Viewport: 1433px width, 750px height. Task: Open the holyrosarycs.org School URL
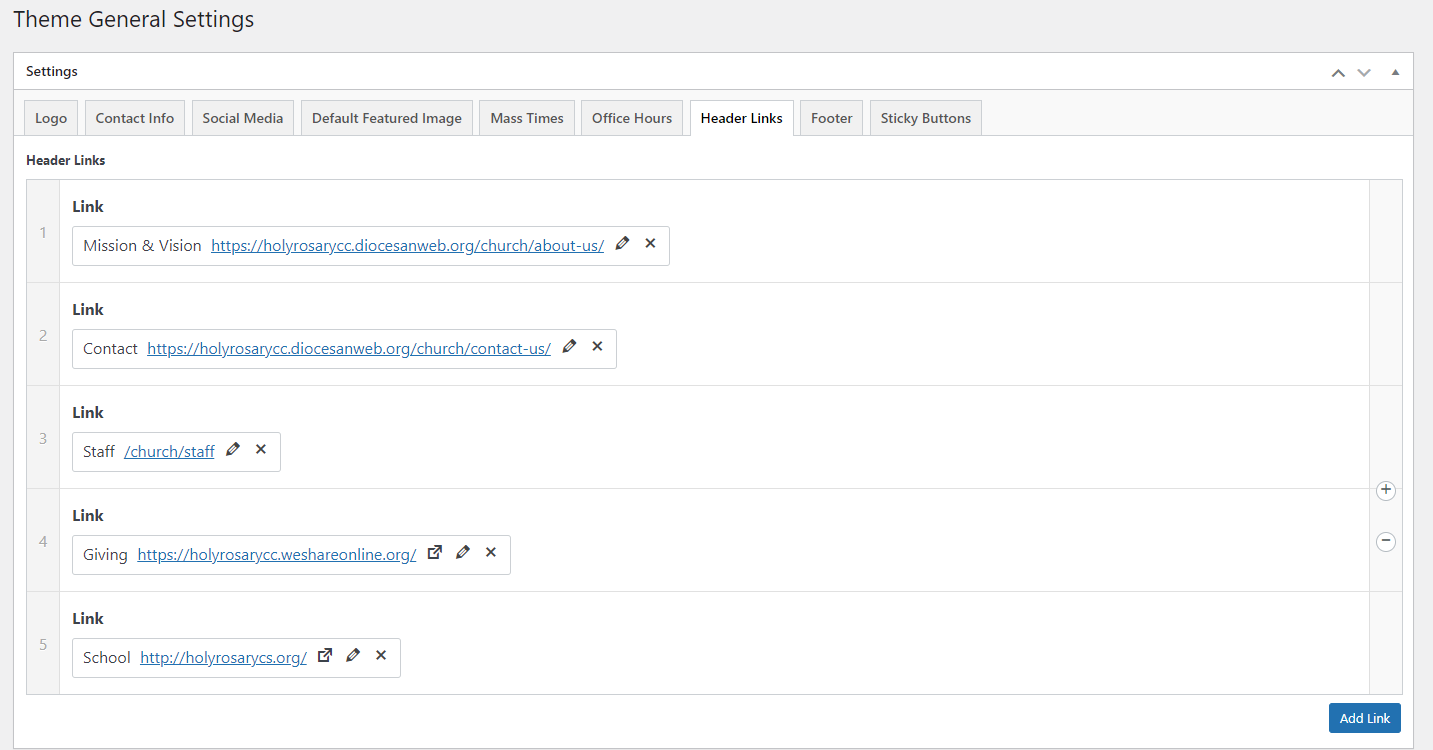223,658
